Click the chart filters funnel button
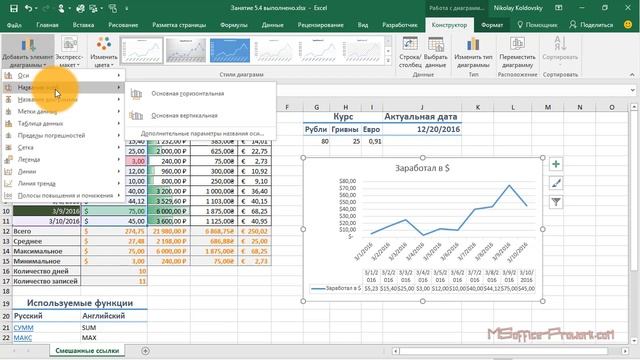 [556, 202]
